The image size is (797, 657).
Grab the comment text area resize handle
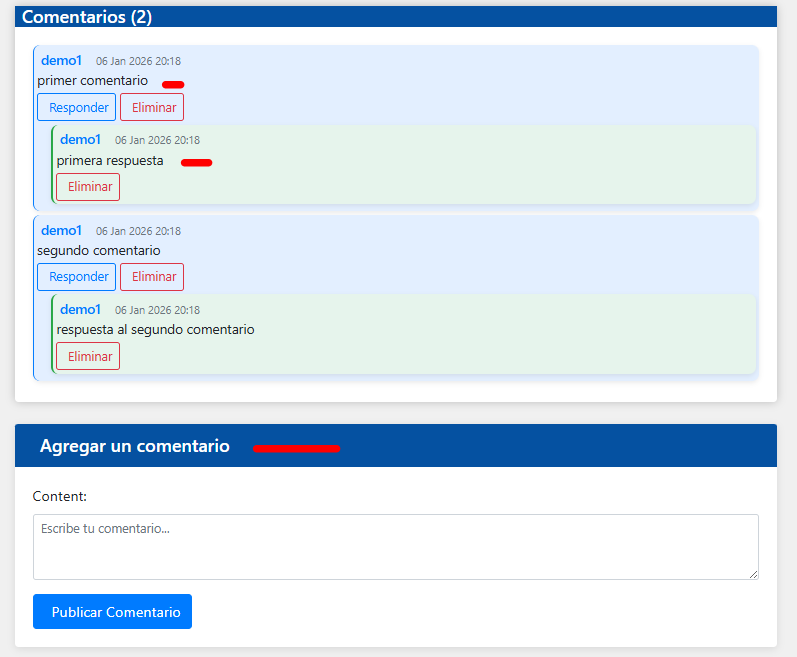pyautogui.click(x=753, y=574)
